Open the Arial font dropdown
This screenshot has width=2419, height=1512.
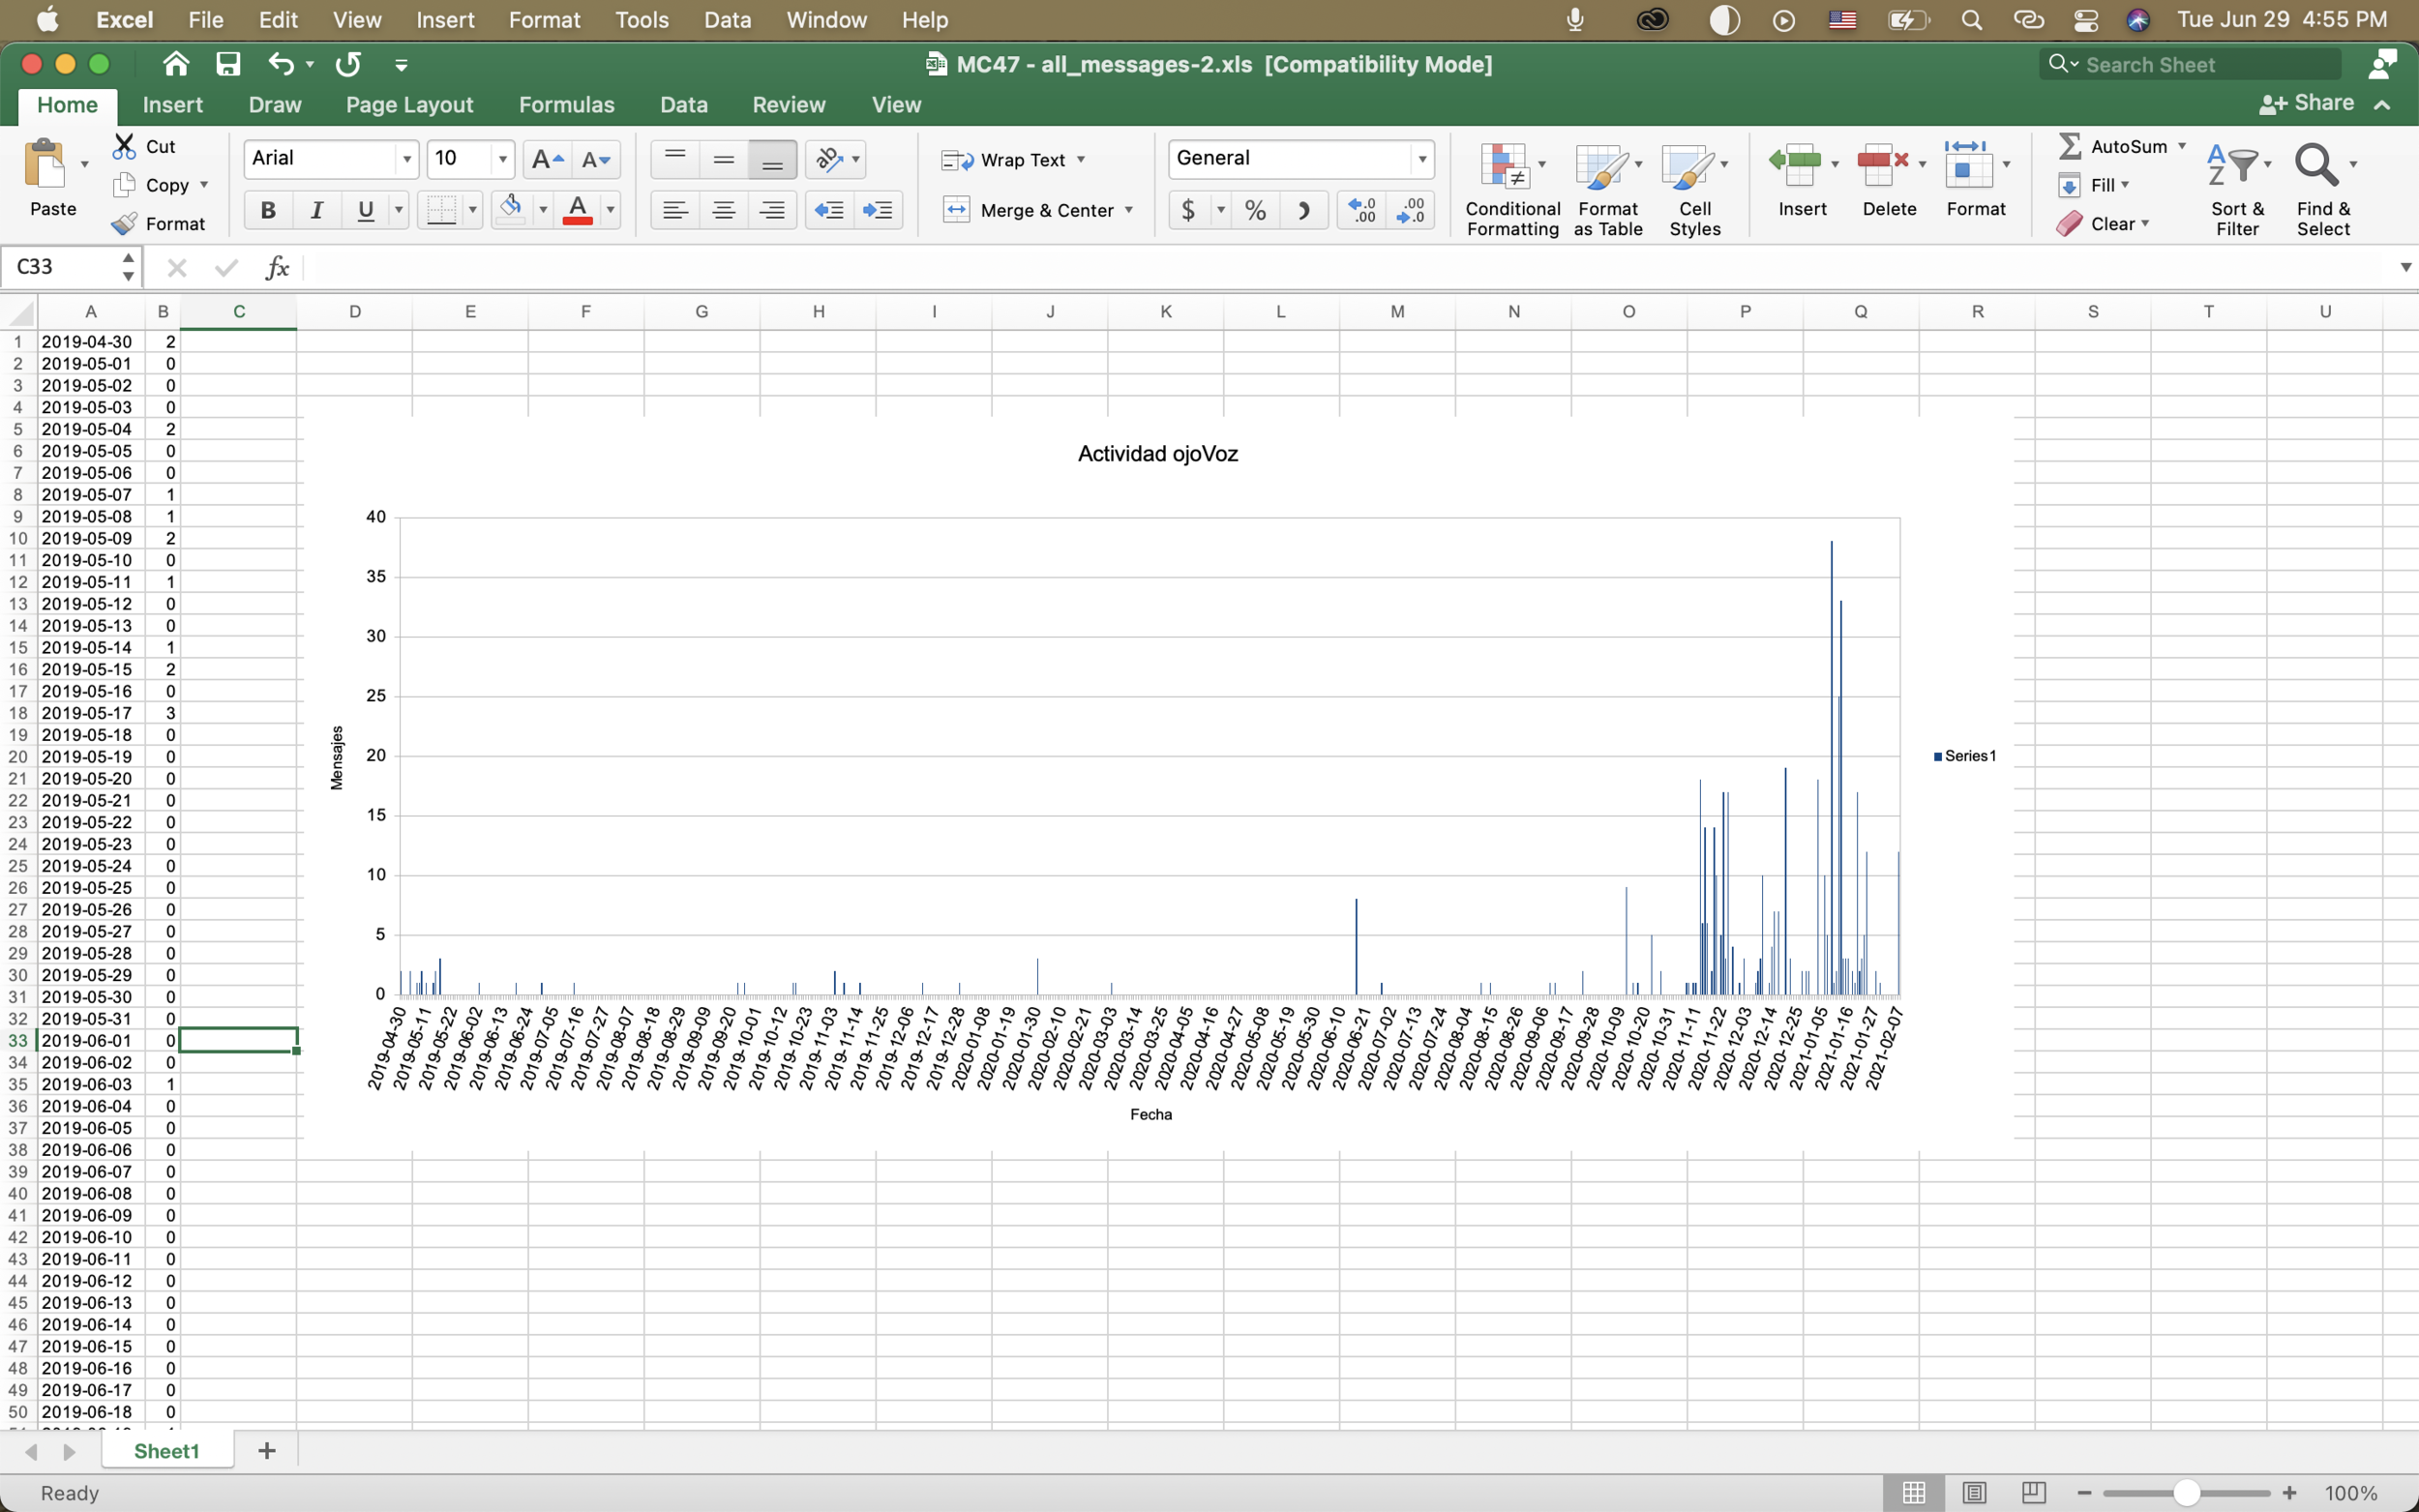(406, 158)
